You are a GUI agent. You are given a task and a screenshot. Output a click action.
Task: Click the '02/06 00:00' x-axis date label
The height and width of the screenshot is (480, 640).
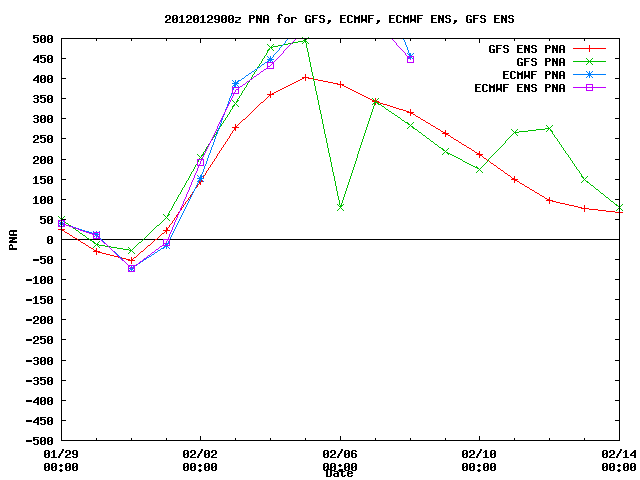click(x=340, y=460)
